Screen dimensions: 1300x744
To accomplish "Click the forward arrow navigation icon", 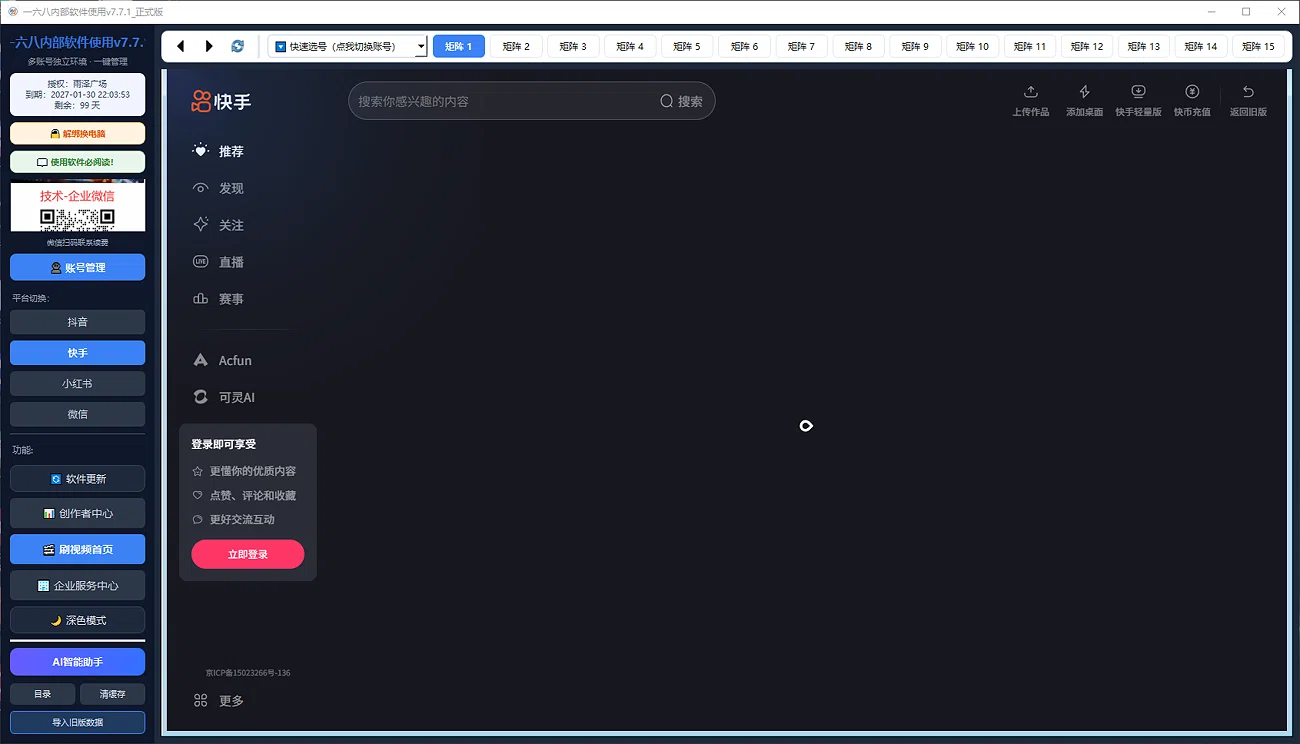I will click(209, 46).
